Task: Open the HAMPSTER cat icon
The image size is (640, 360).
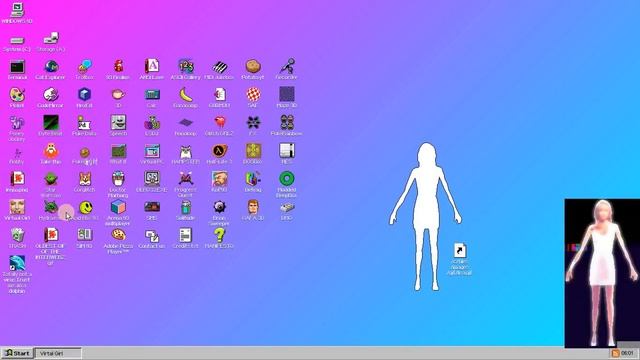Action: pyautogui.click(x=186, y=151)
